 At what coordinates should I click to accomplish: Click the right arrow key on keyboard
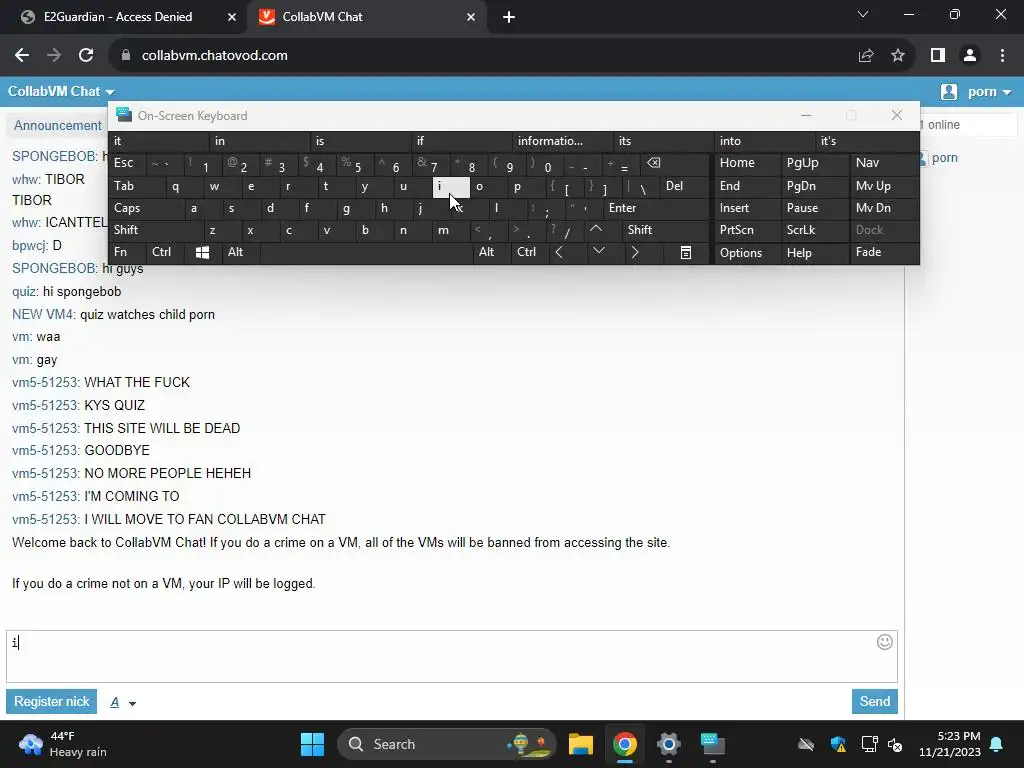(x=634, y=252)
